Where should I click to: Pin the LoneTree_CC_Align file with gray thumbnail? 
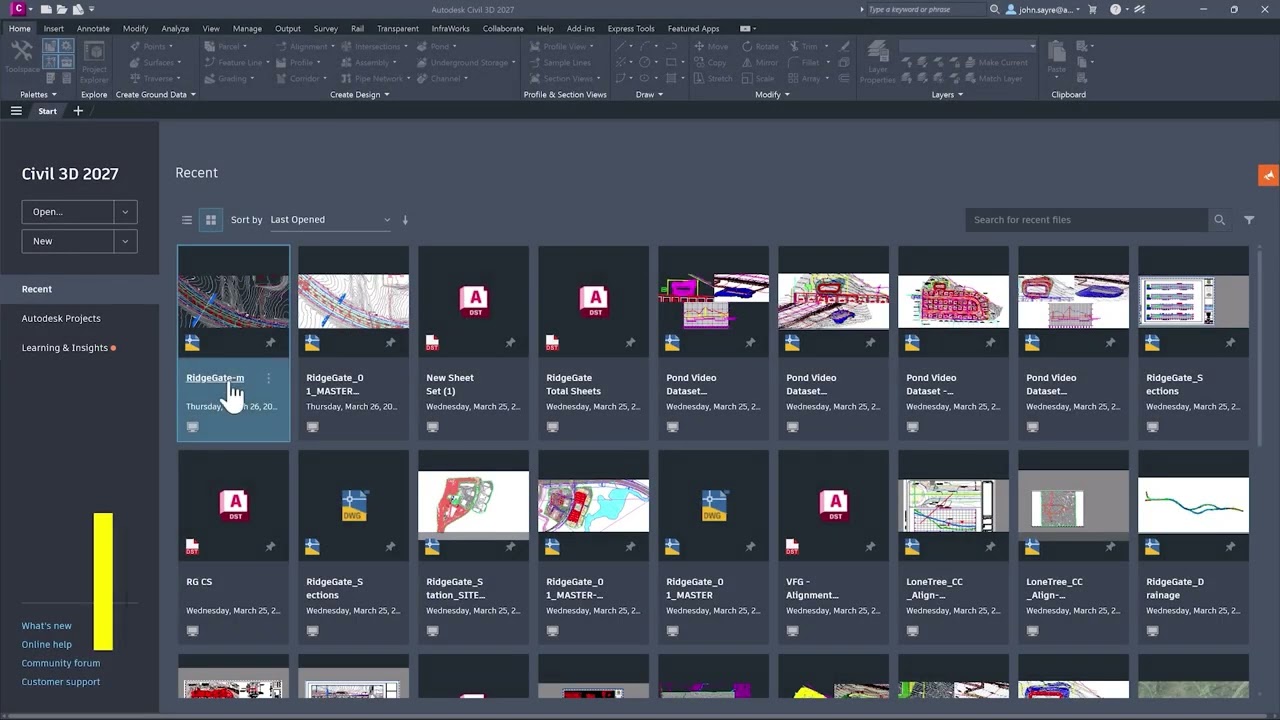[x=1110, y=547]
